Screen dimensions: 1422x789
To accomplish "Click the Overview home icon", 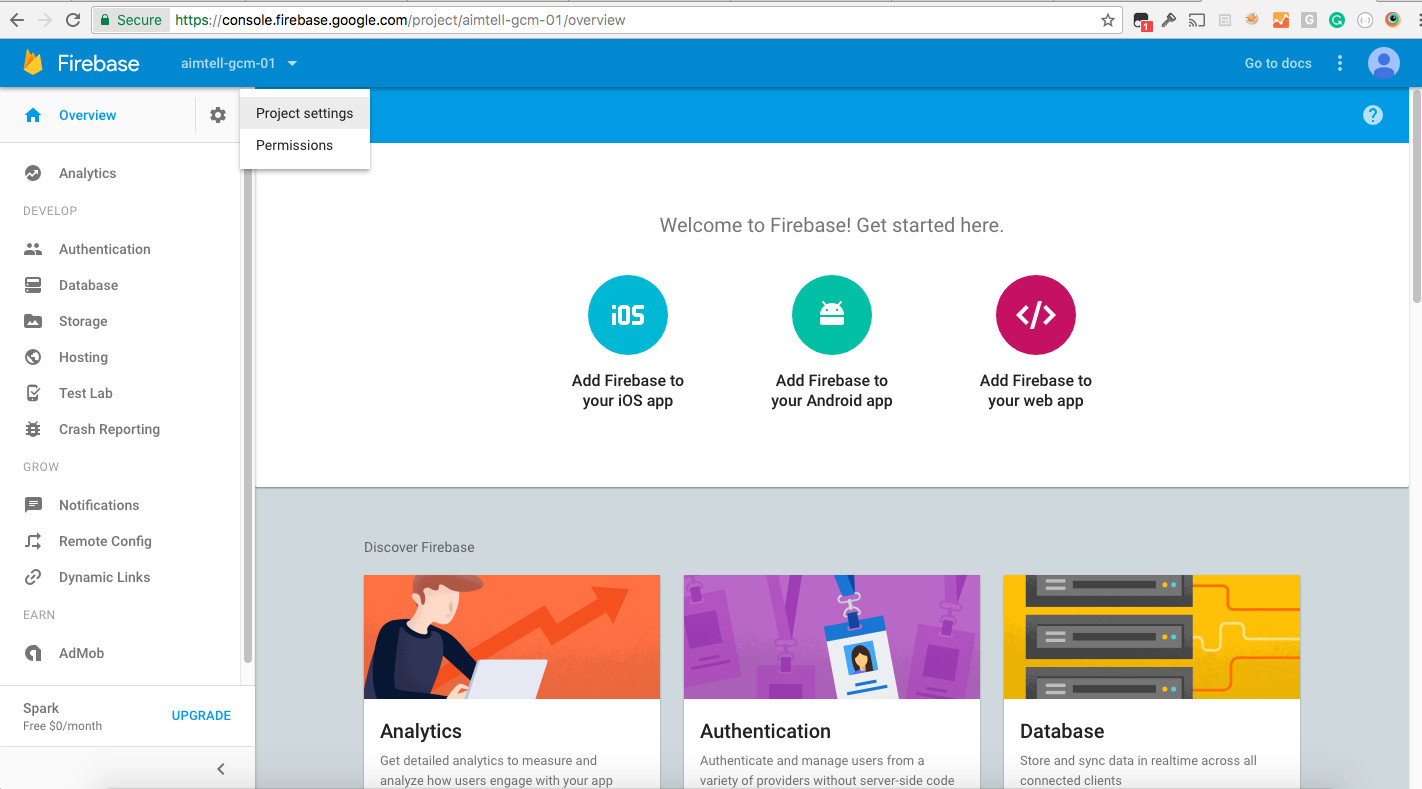I will click(33, 115).
